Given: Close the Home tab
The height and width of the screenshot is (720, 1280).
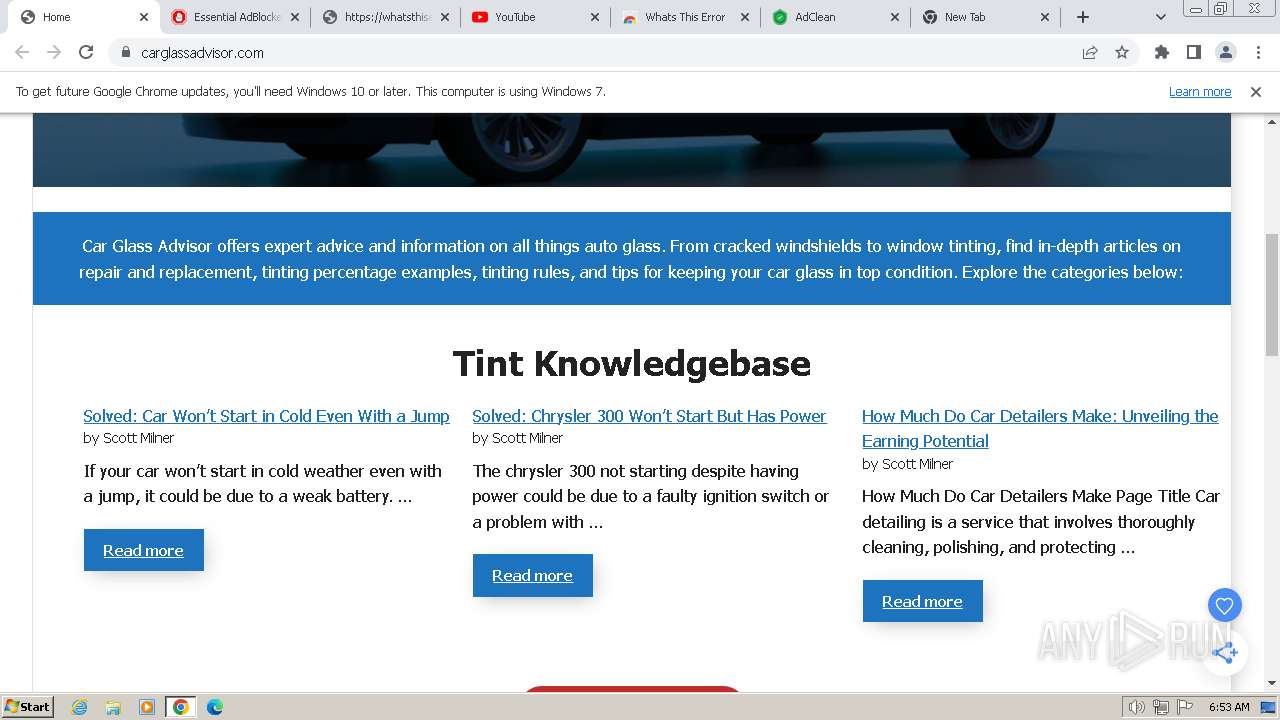Looking at the screenshot, I should click(x=144, y=17).
